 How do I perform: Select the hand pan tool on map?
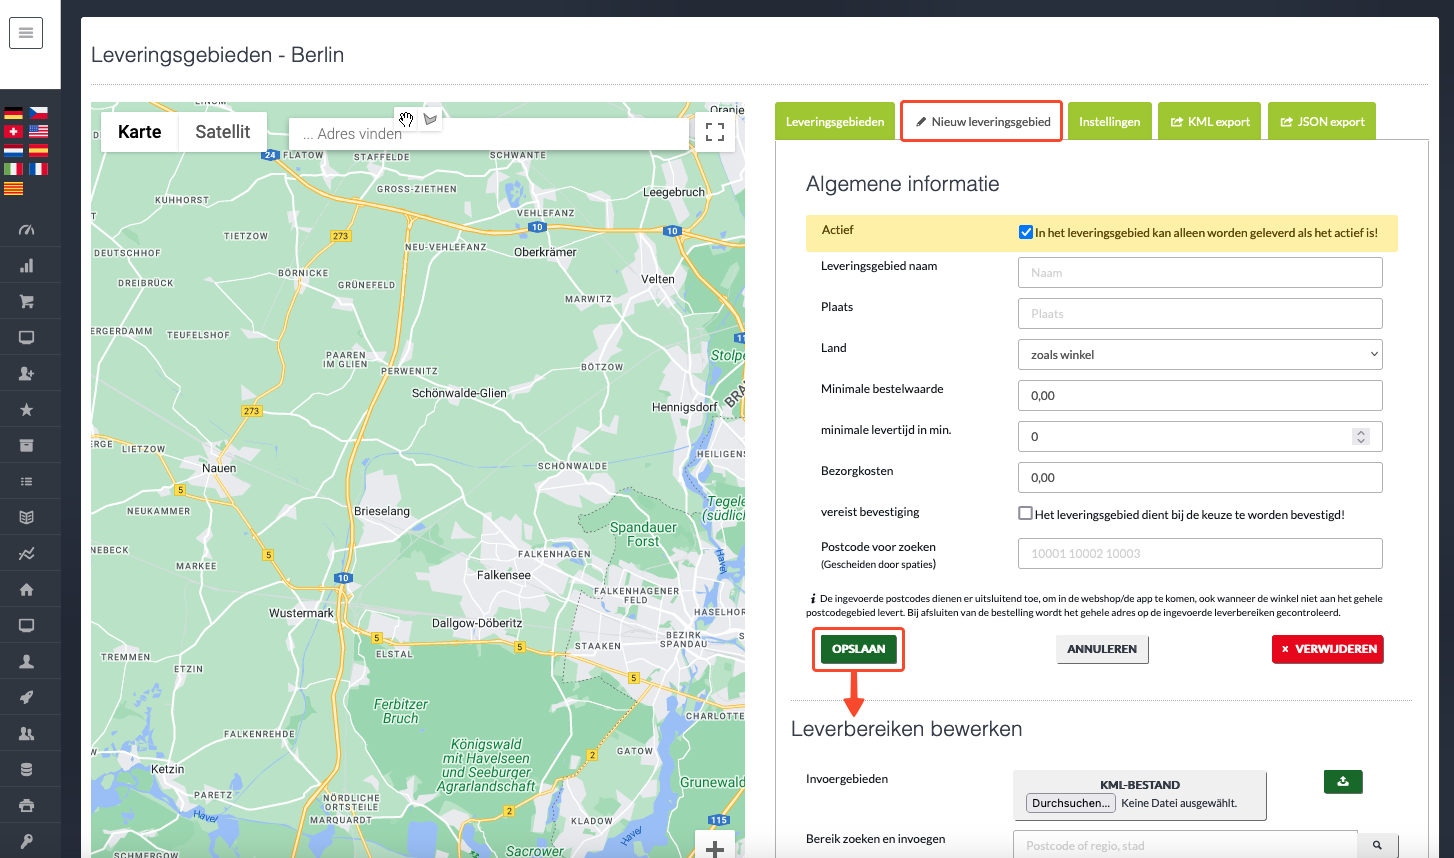(x=406, y=119)
